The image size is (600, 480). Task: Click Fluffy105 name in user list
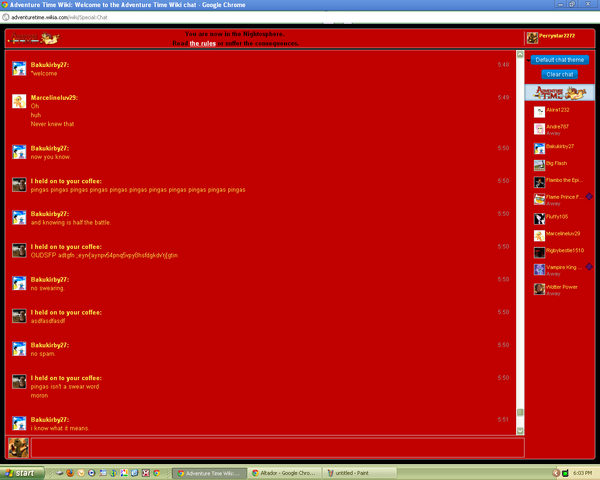pyautogui.click(x=557, y=216)
